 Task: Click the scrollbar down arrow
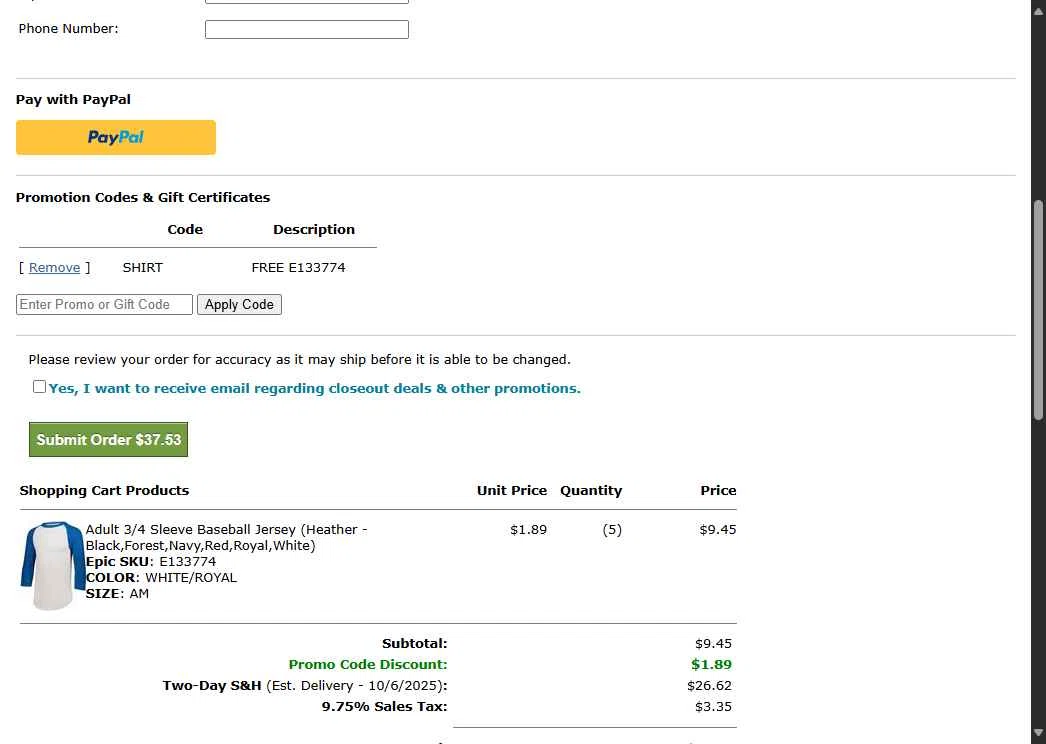point(1038,735)
